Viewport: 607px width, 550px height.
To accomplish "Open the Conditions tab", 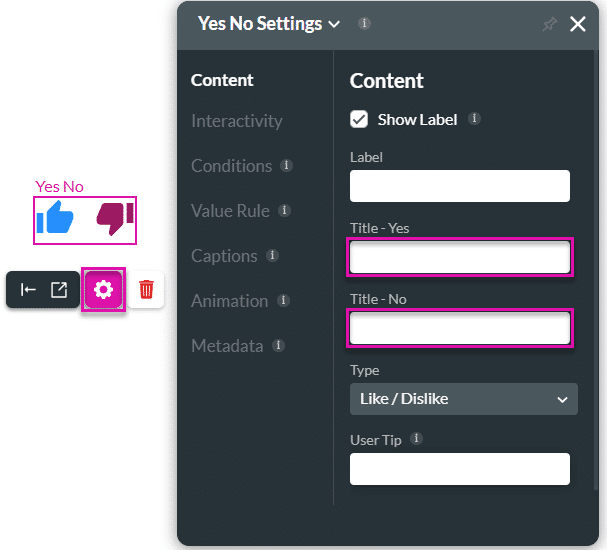I will click(x=232, y=166).
